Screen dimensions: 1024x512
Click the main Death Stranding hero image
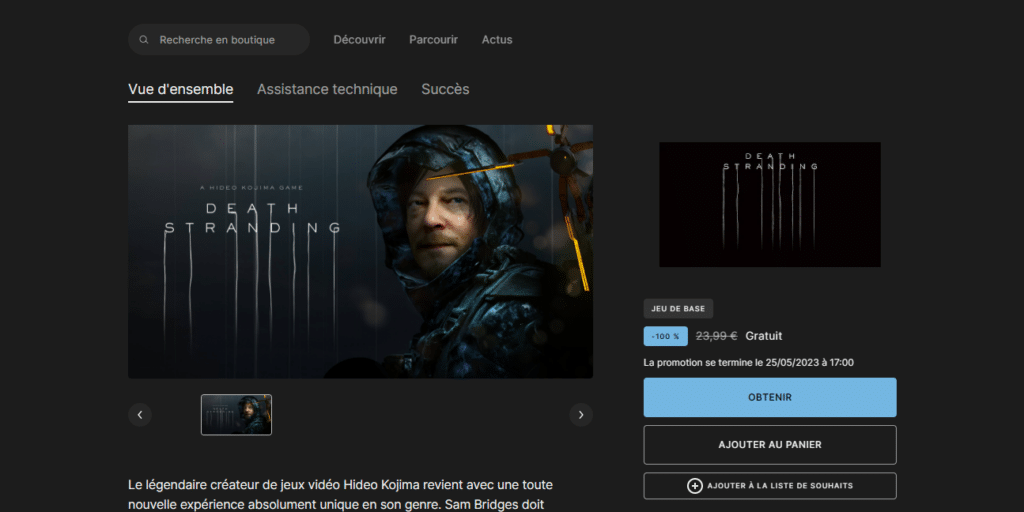click(360, 251)
